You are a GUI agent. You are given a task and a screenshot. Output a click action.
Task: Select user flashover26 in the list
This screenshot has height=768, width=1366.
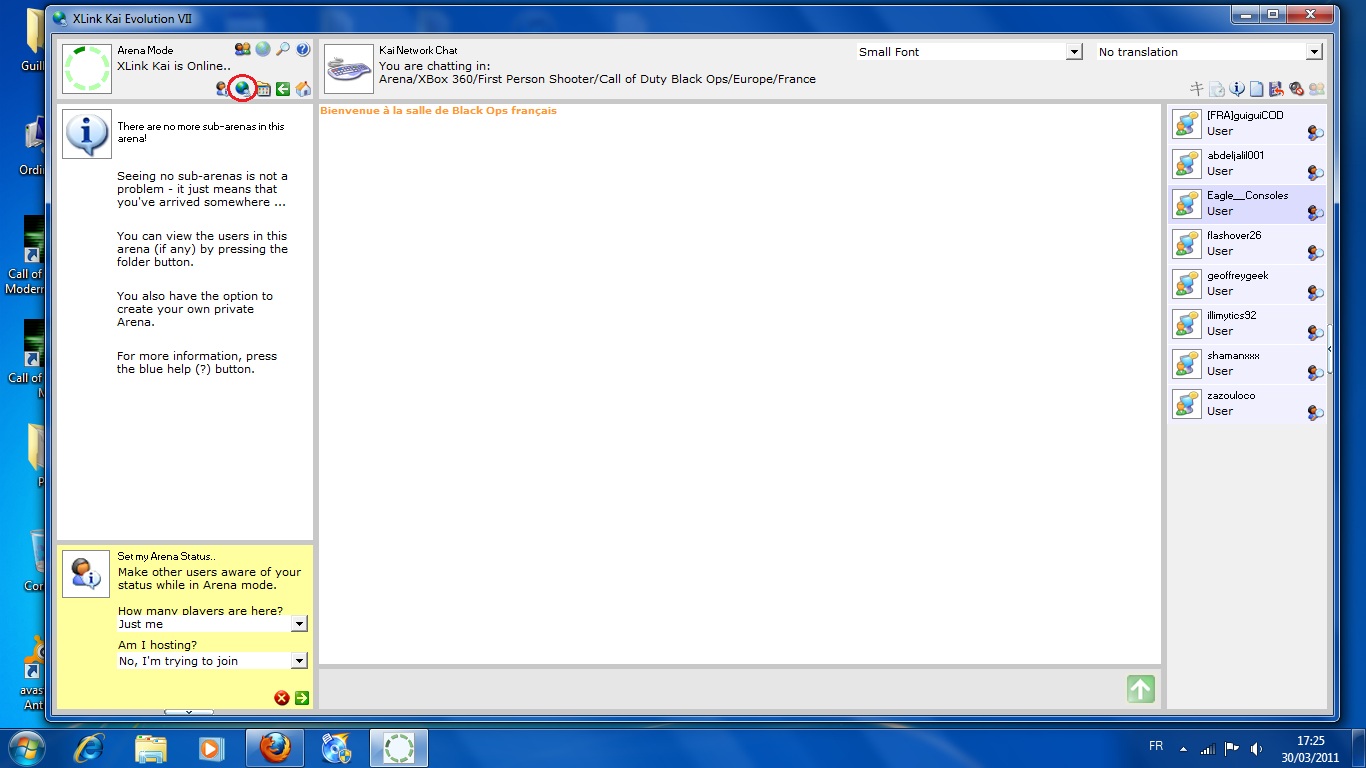(x=1247, y=244)
